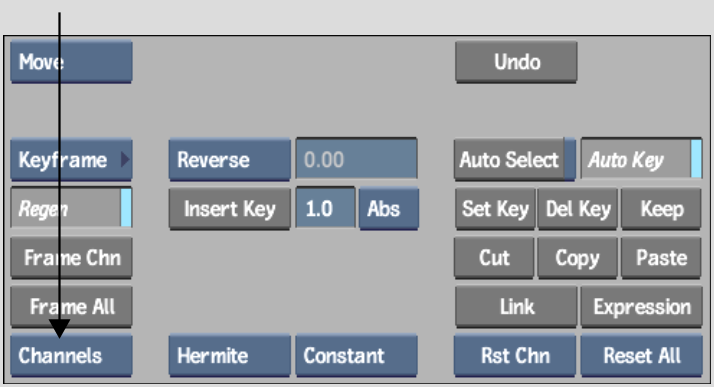Open the Hermite interpolation dropdown
The image size is (714, 387).
[x=230, y=355]
